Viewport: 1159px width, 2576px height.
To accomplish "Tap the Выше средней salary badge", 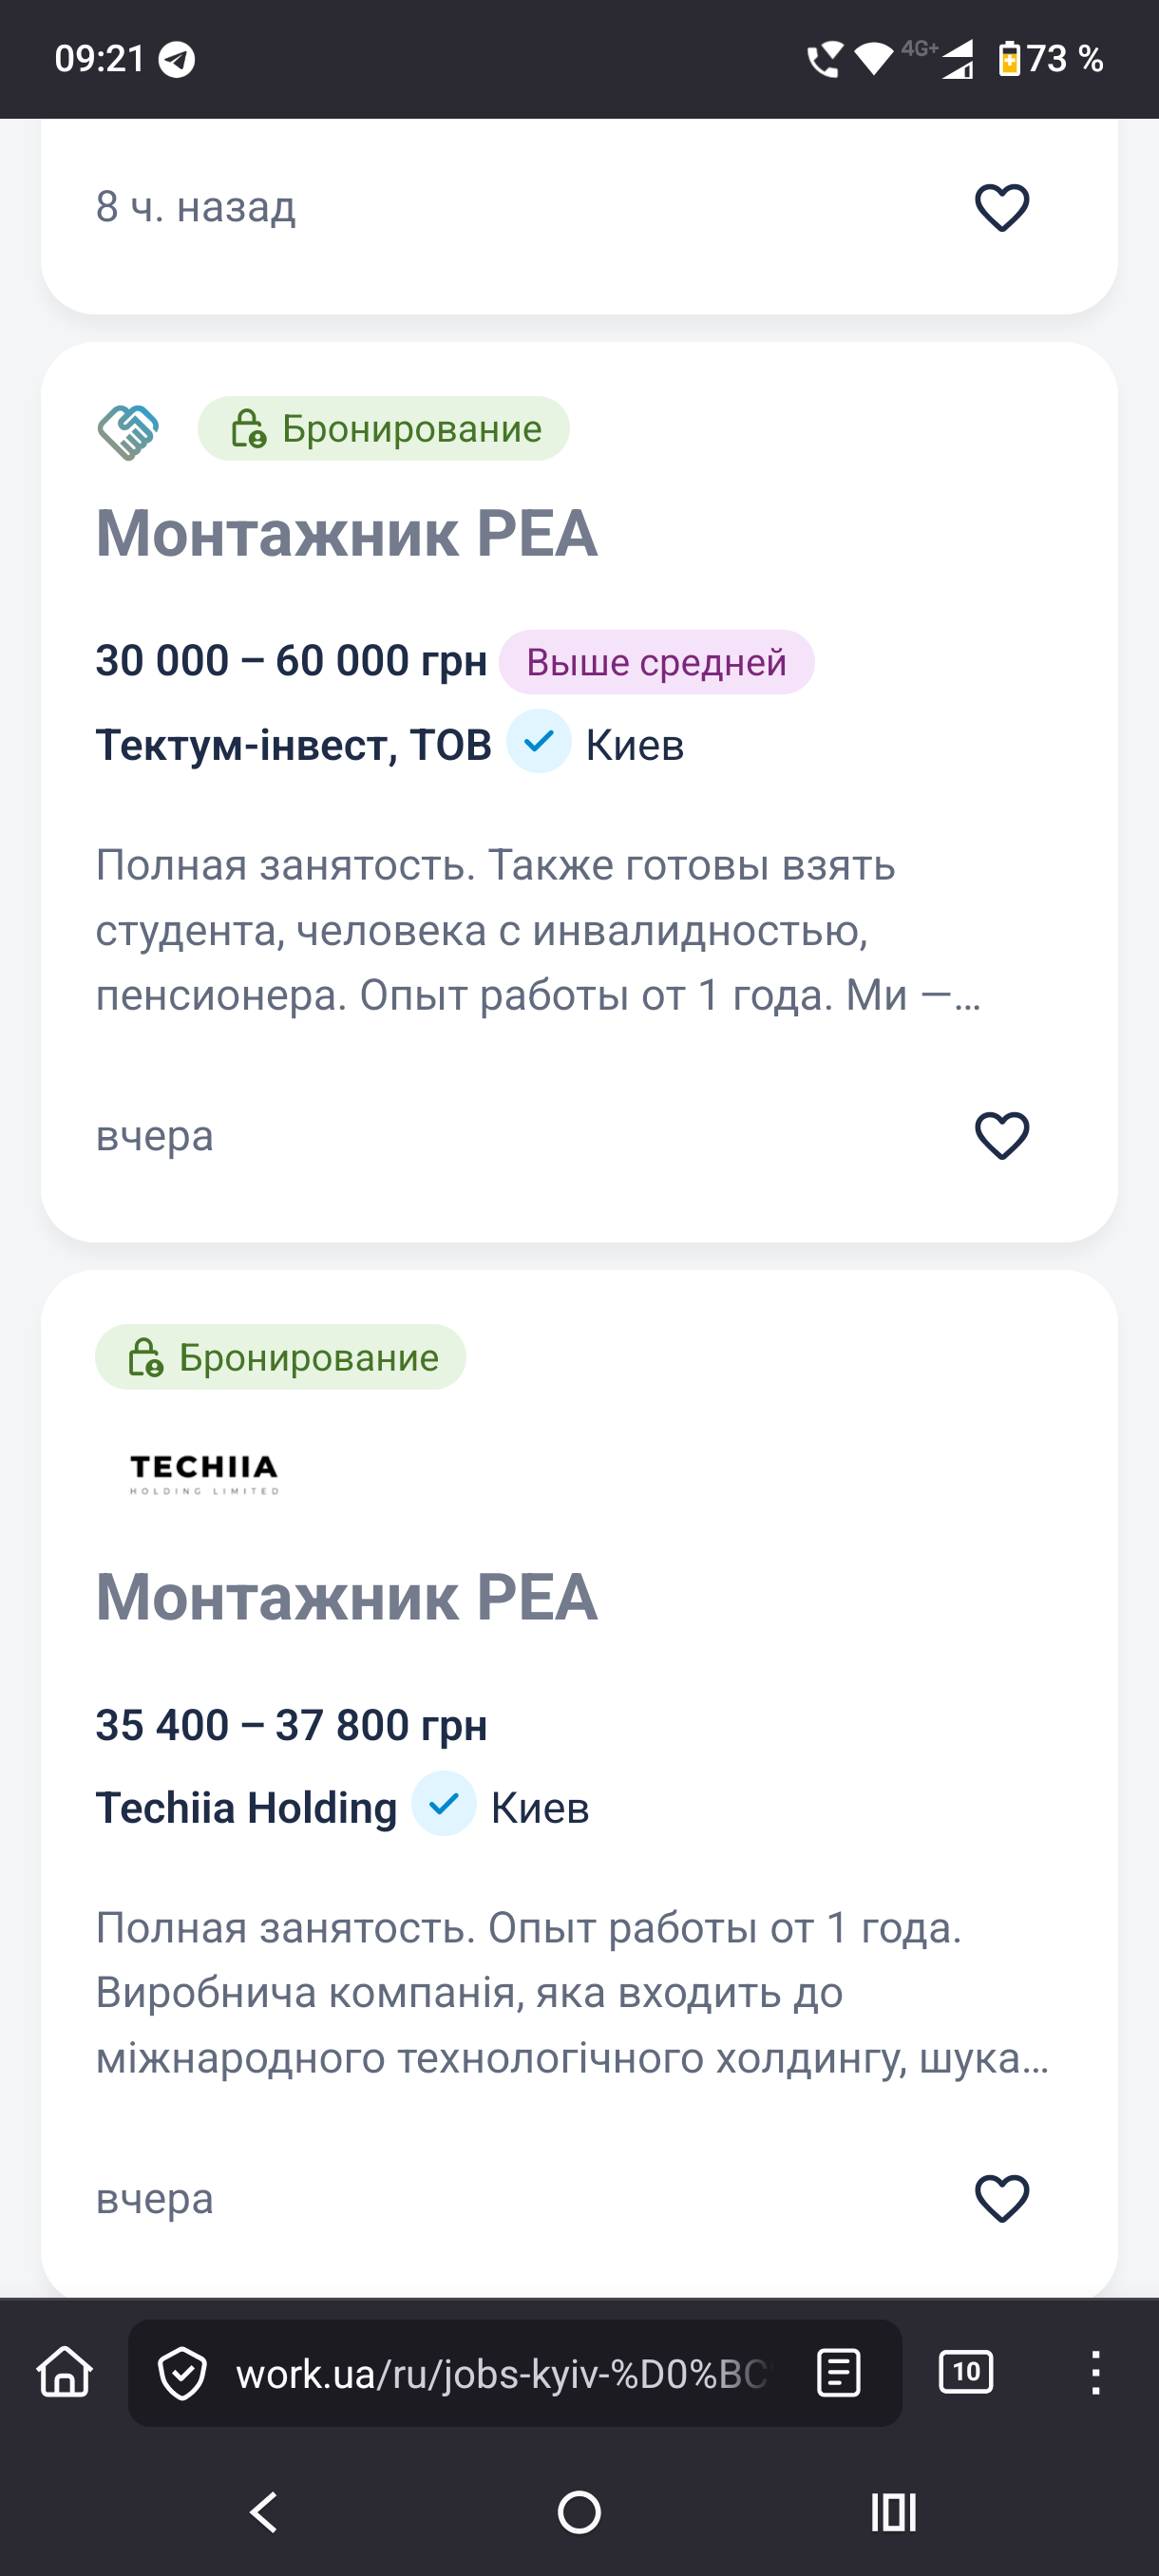I will point(656,662).
